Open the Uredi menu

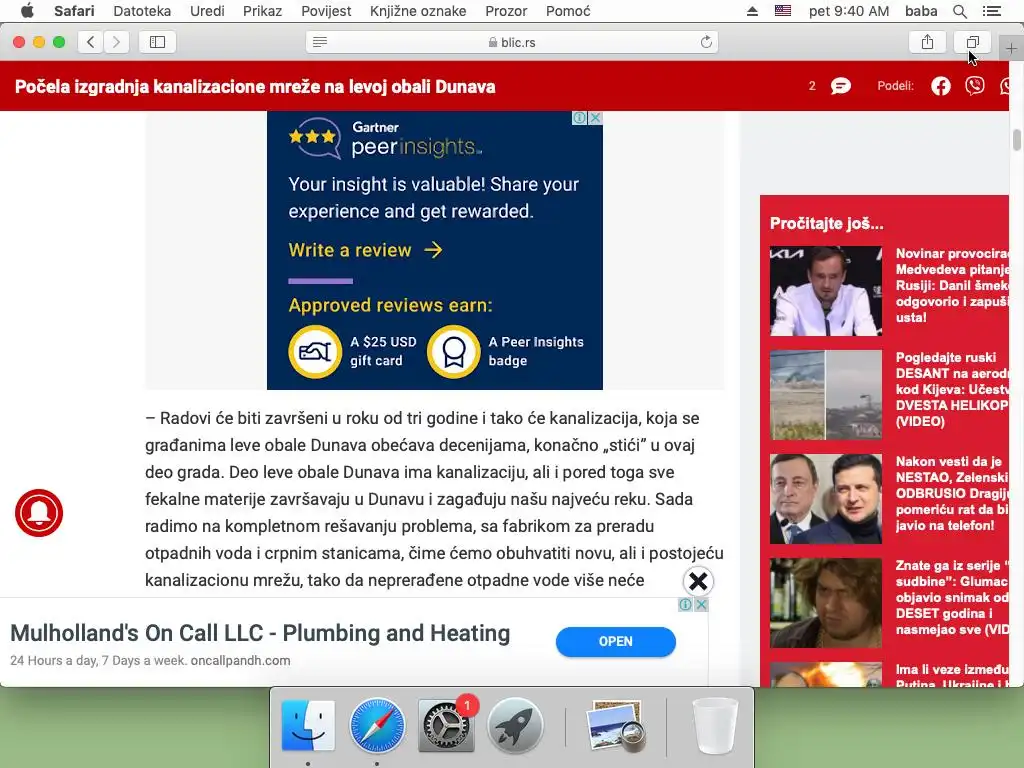(207, 11)
